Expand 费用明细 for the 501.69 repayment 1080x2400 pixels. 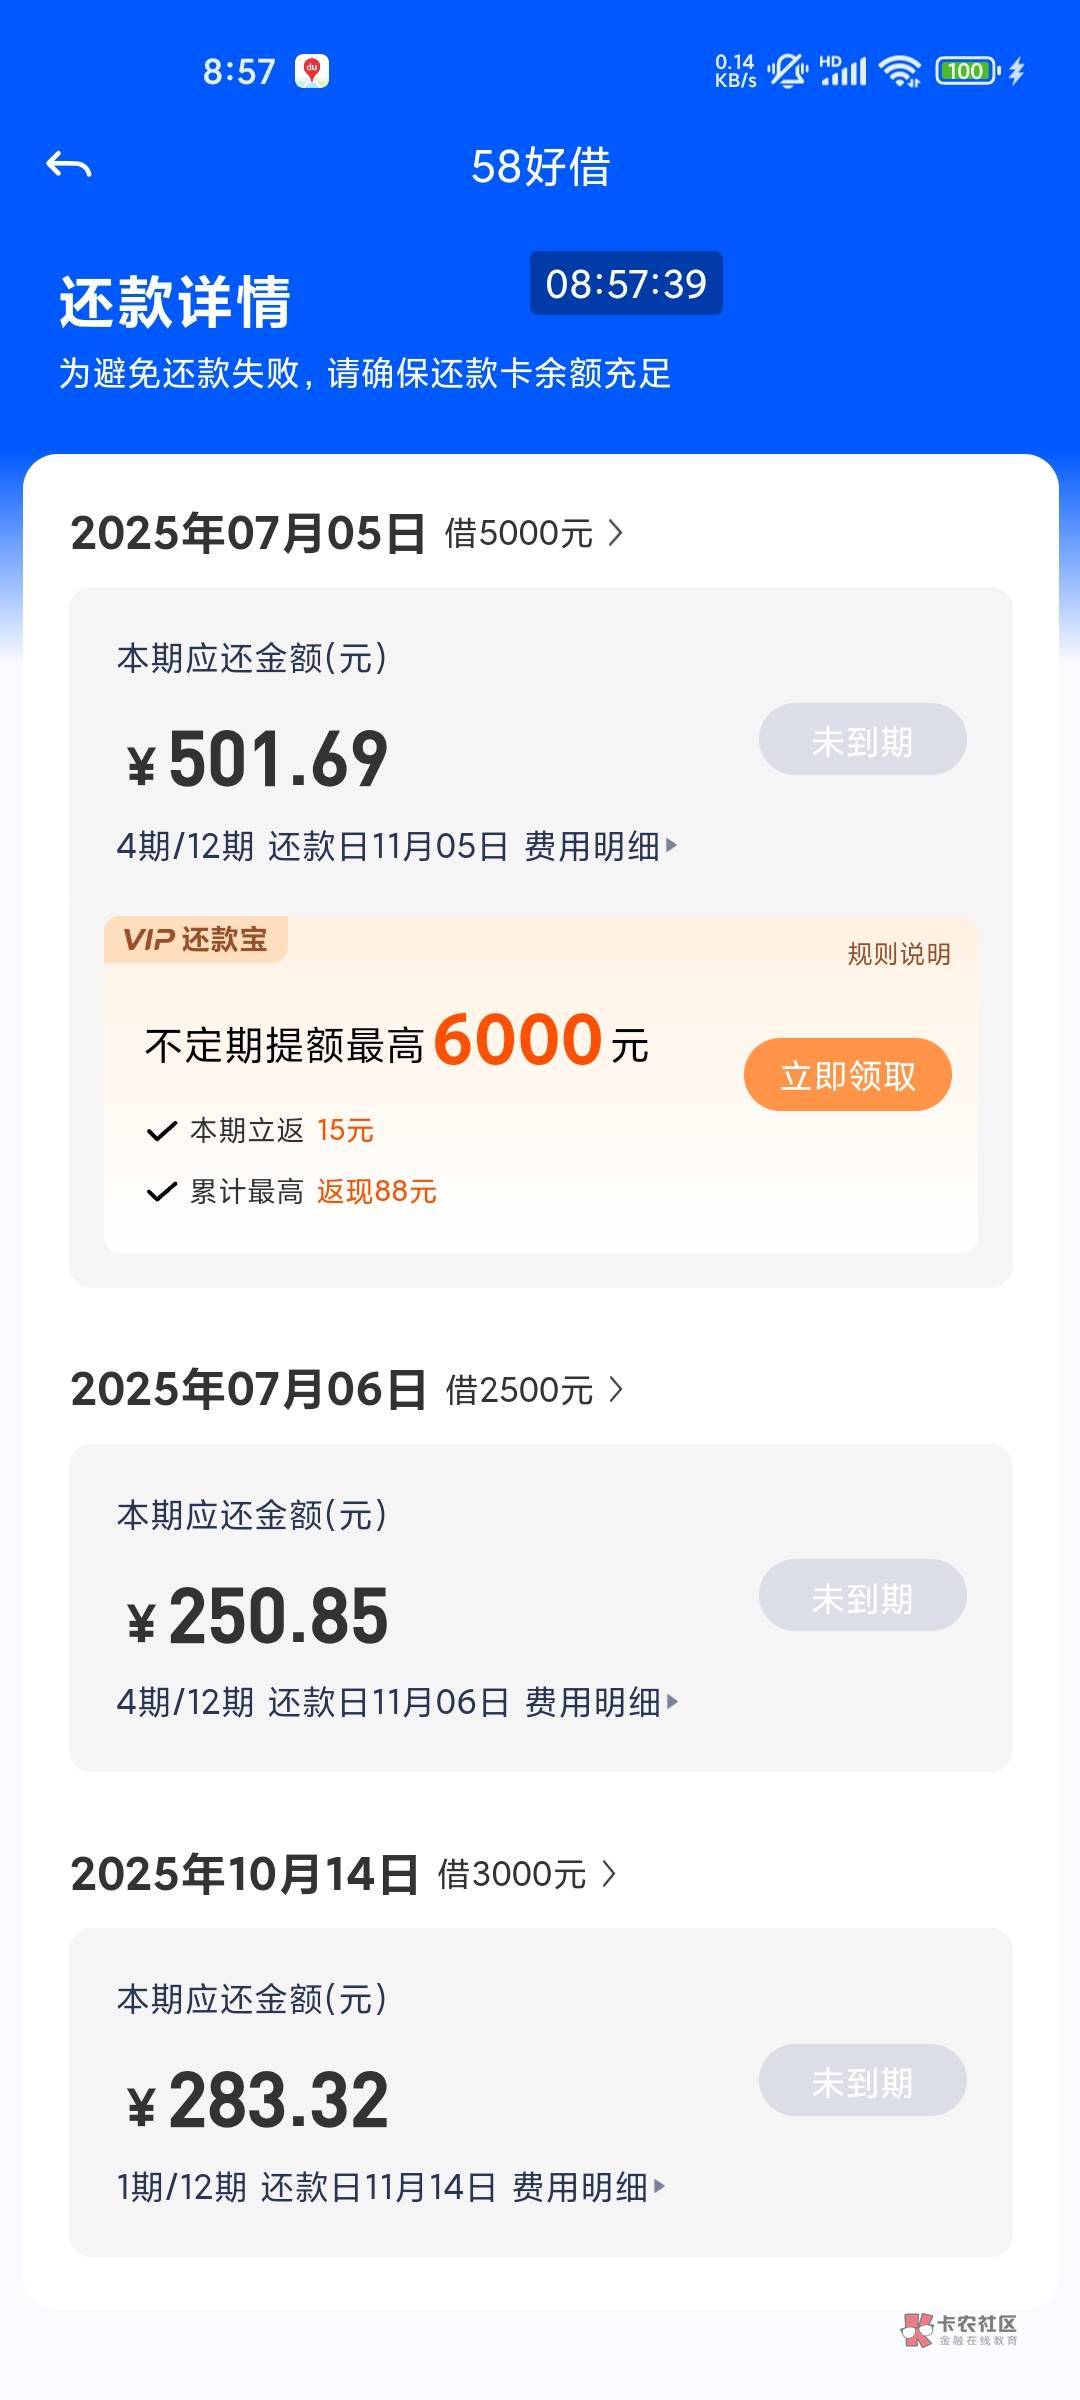point(601,846)
